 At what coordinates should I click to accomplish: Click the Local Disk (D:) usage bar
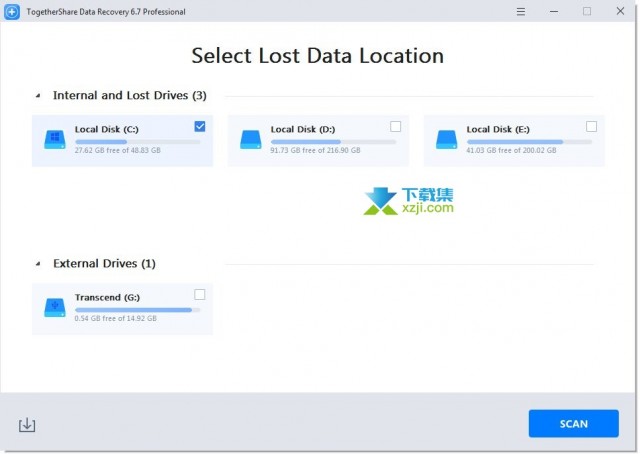point(333,142)
